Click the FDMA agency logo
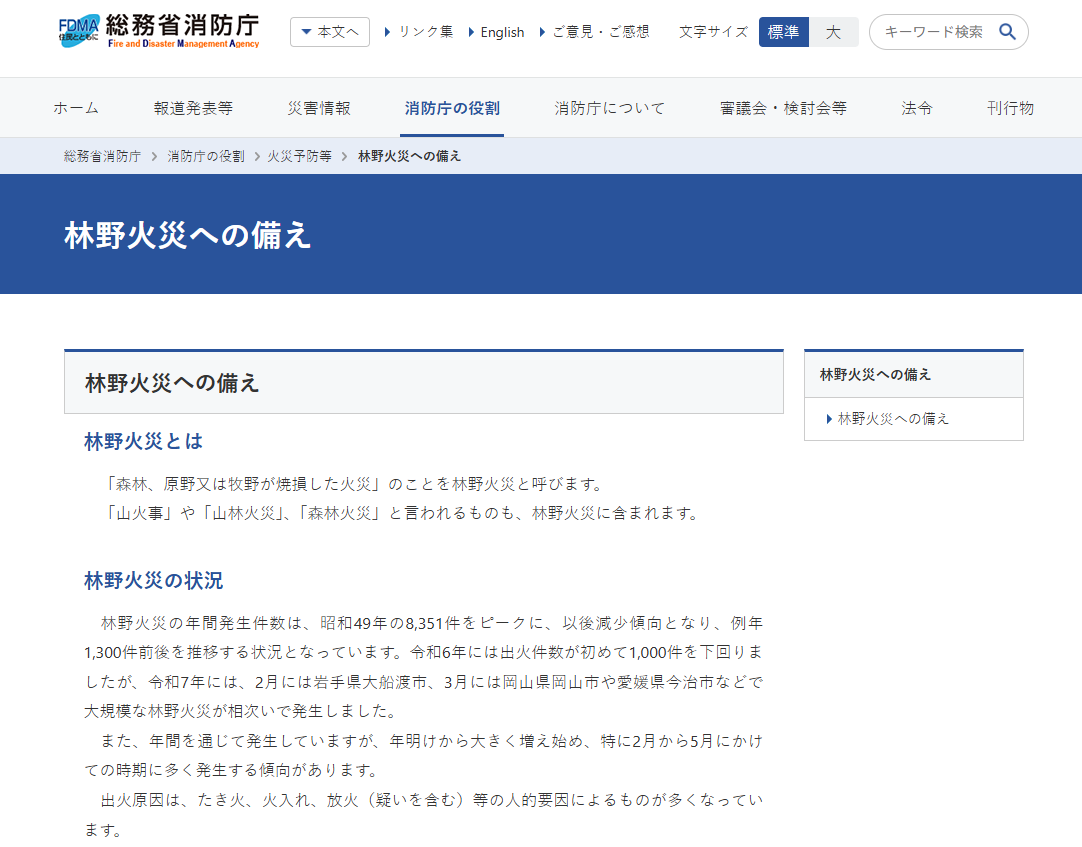Viewport: 1082px width, 847px height. [x=160, y=32]
